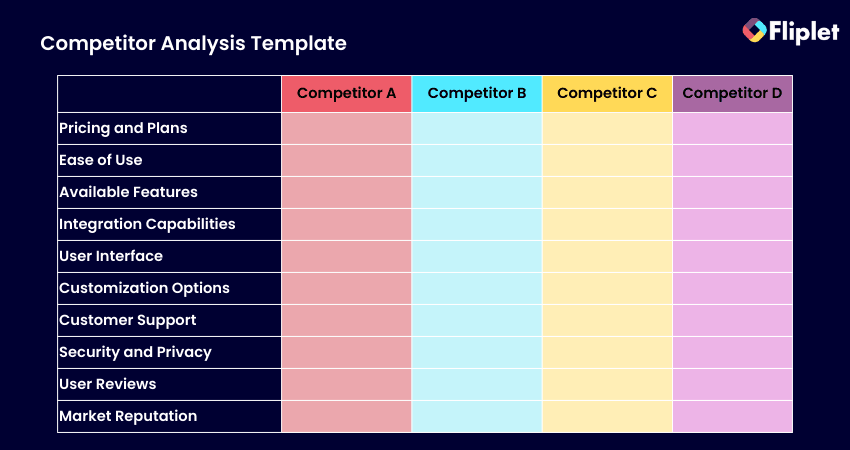The width and height of the screenshot is (850, 450).
Task: Click the Security and Privacy row label
Action: point(136,352)
